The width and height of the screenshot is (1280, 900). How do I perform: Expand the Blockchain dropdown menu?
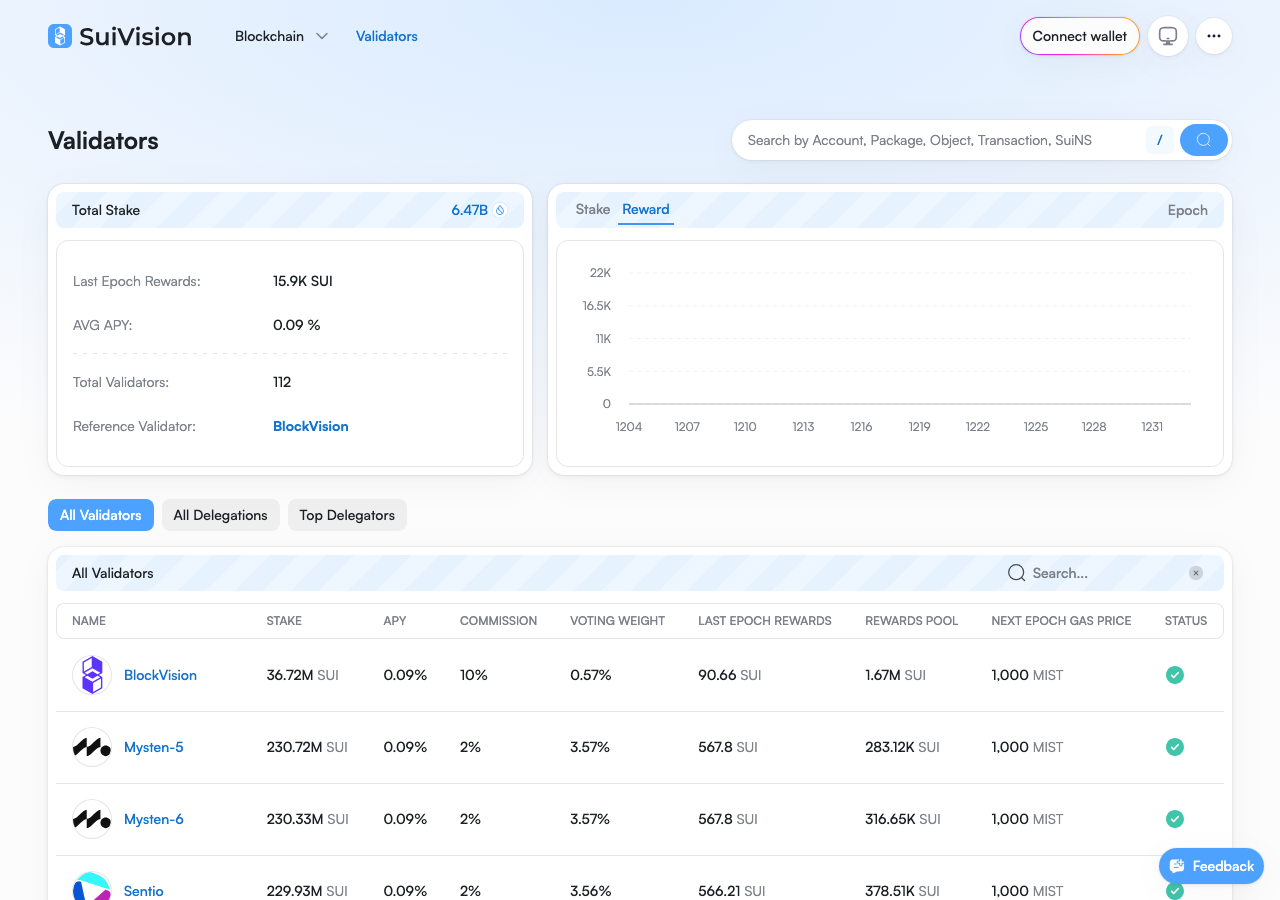click(x=281, y=36)
